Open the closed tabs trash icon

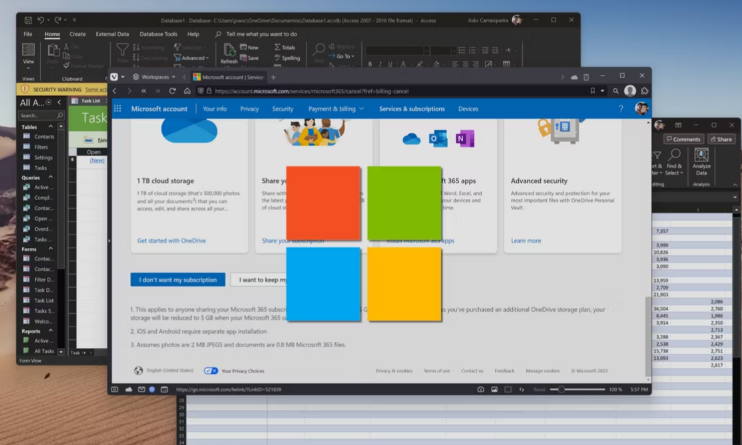click(586, 77)
